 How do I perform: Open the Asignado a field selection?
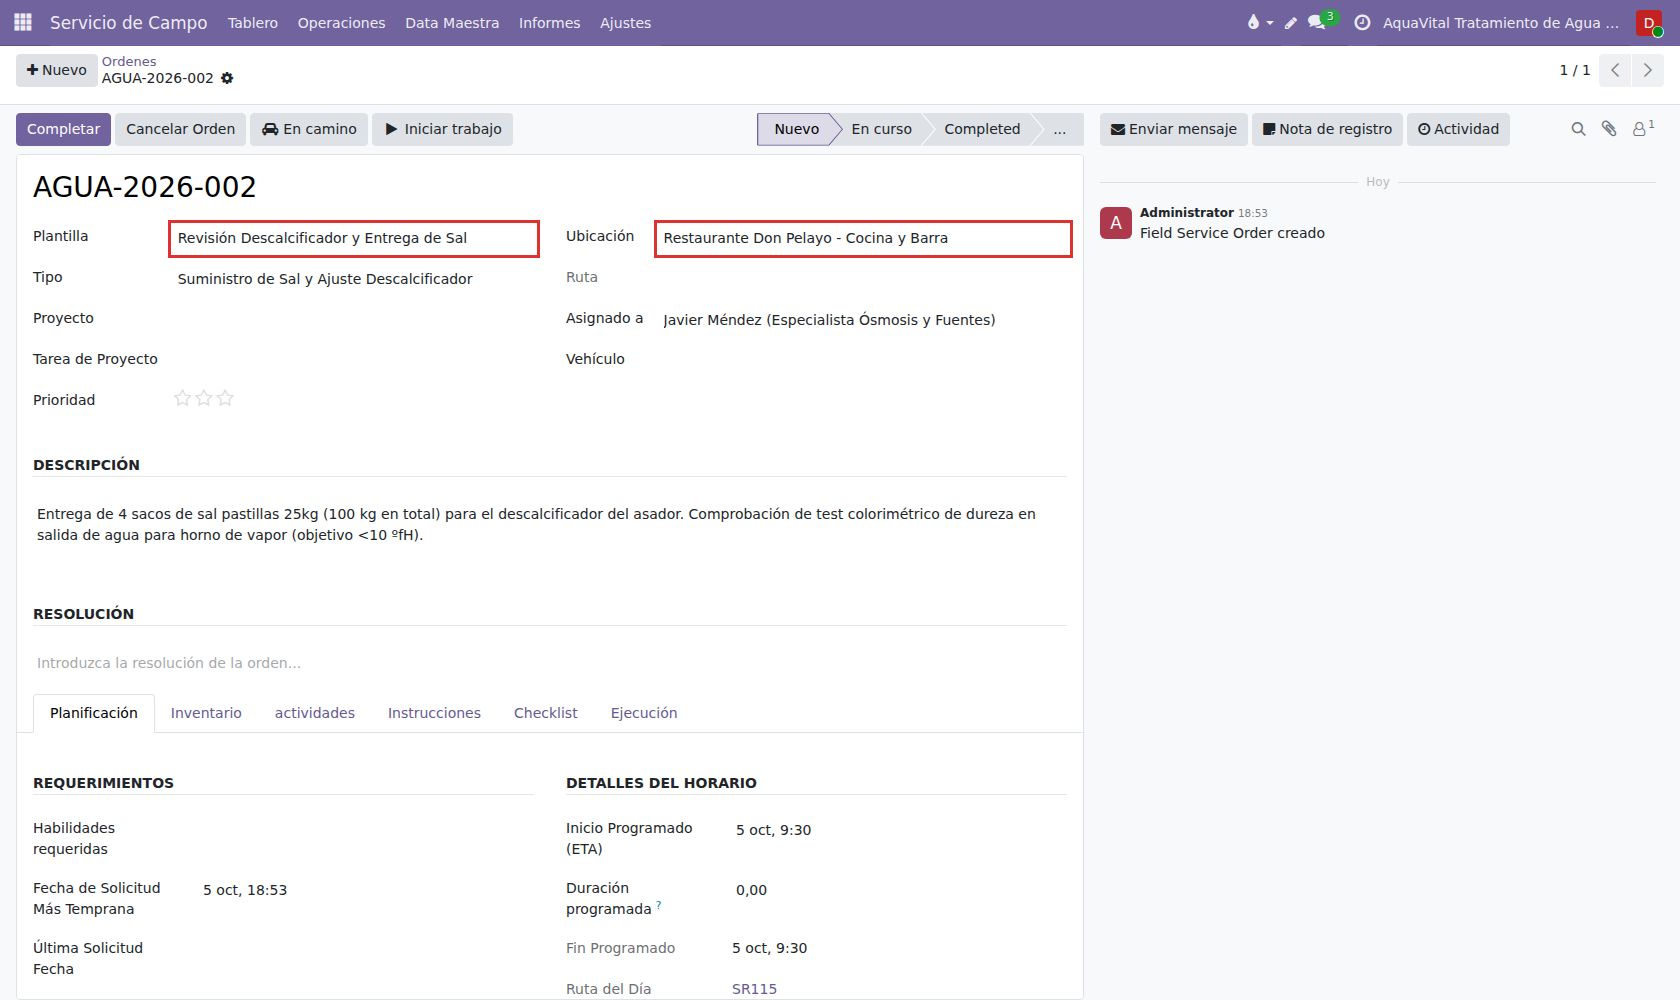click(x=863, y=320)
